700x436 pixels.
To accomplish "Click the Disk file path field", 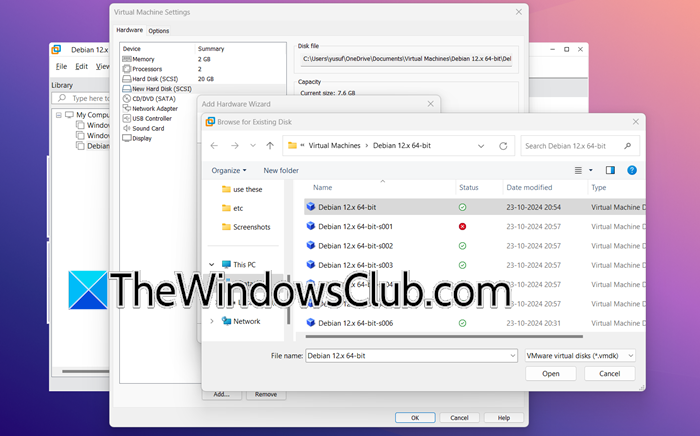I will 406,59.
